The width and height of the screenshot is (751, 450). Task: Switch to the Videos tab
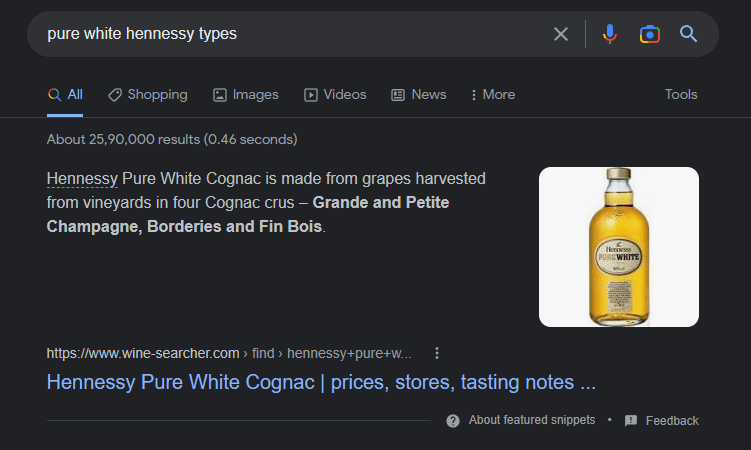click(x=335, y=95)
